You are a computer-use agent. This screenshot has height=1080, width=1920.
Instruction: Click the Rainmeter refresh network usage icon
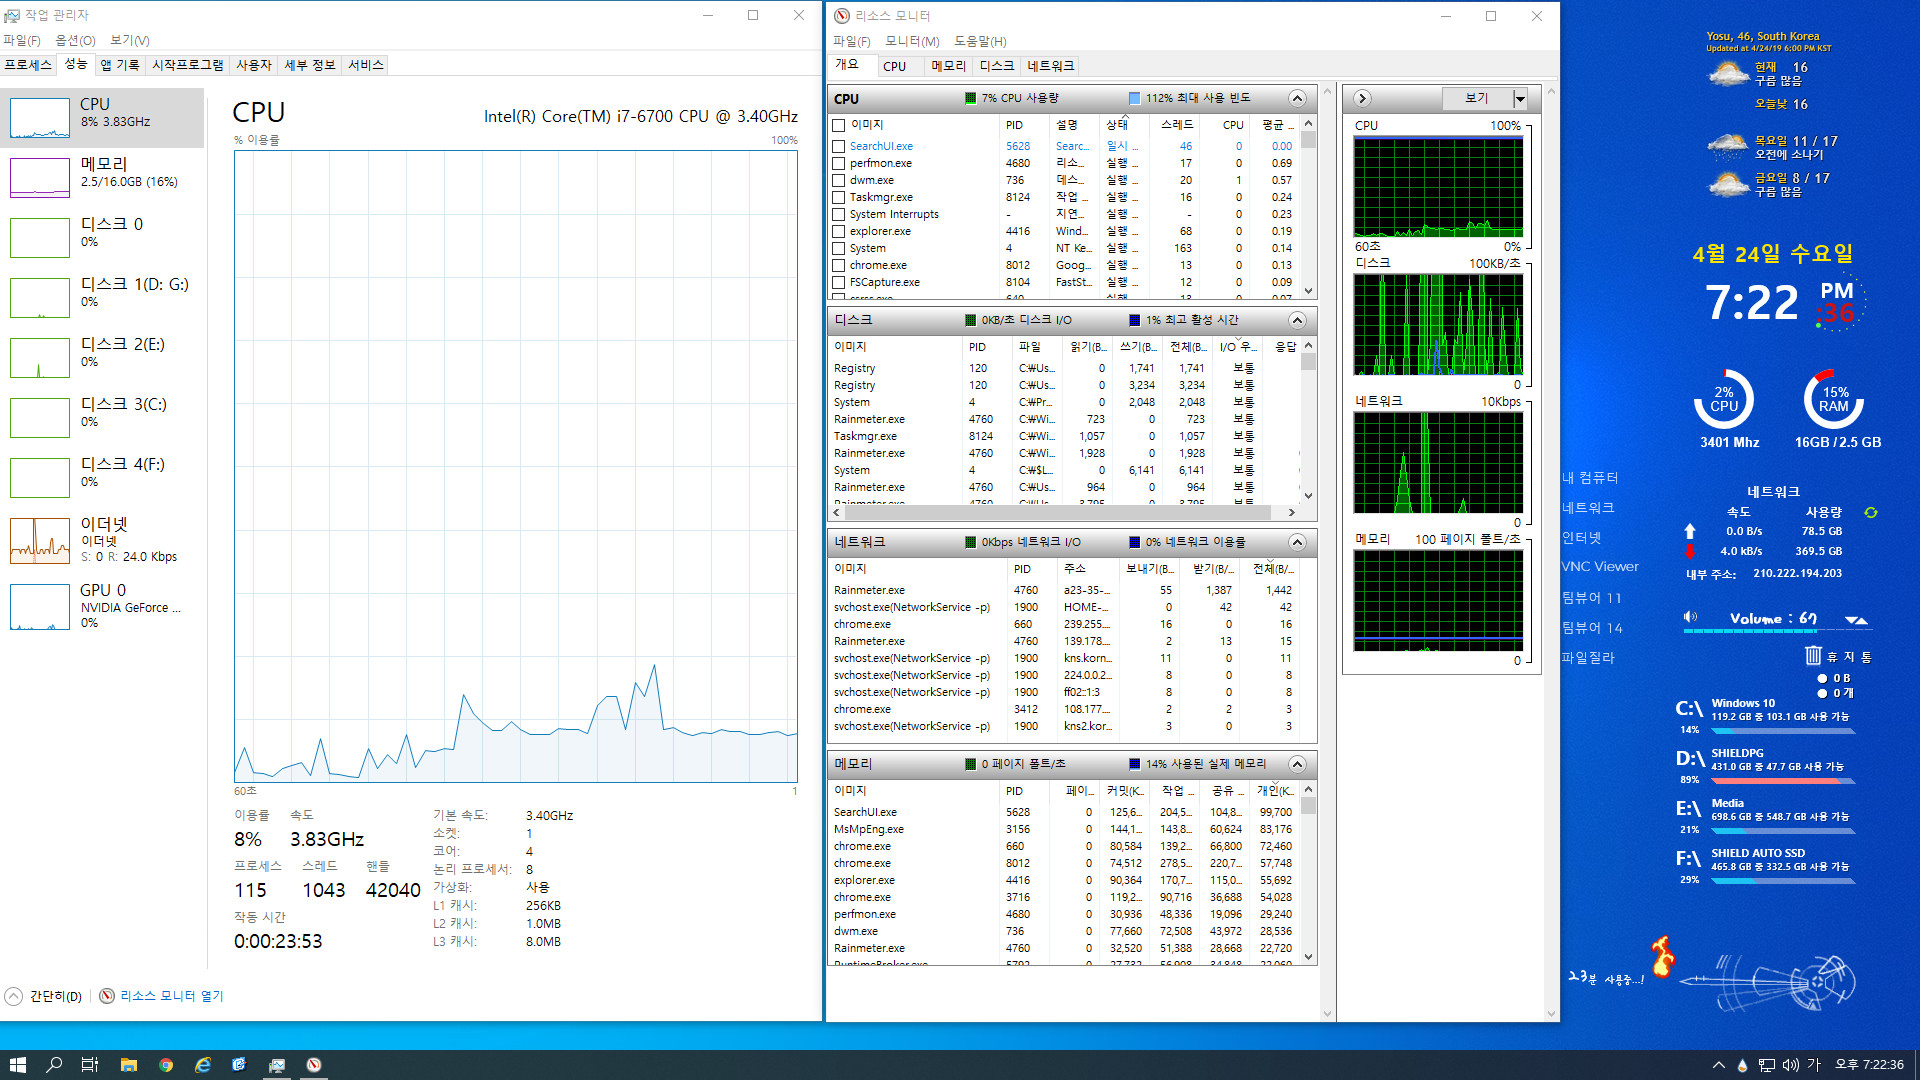(1870, 512)
